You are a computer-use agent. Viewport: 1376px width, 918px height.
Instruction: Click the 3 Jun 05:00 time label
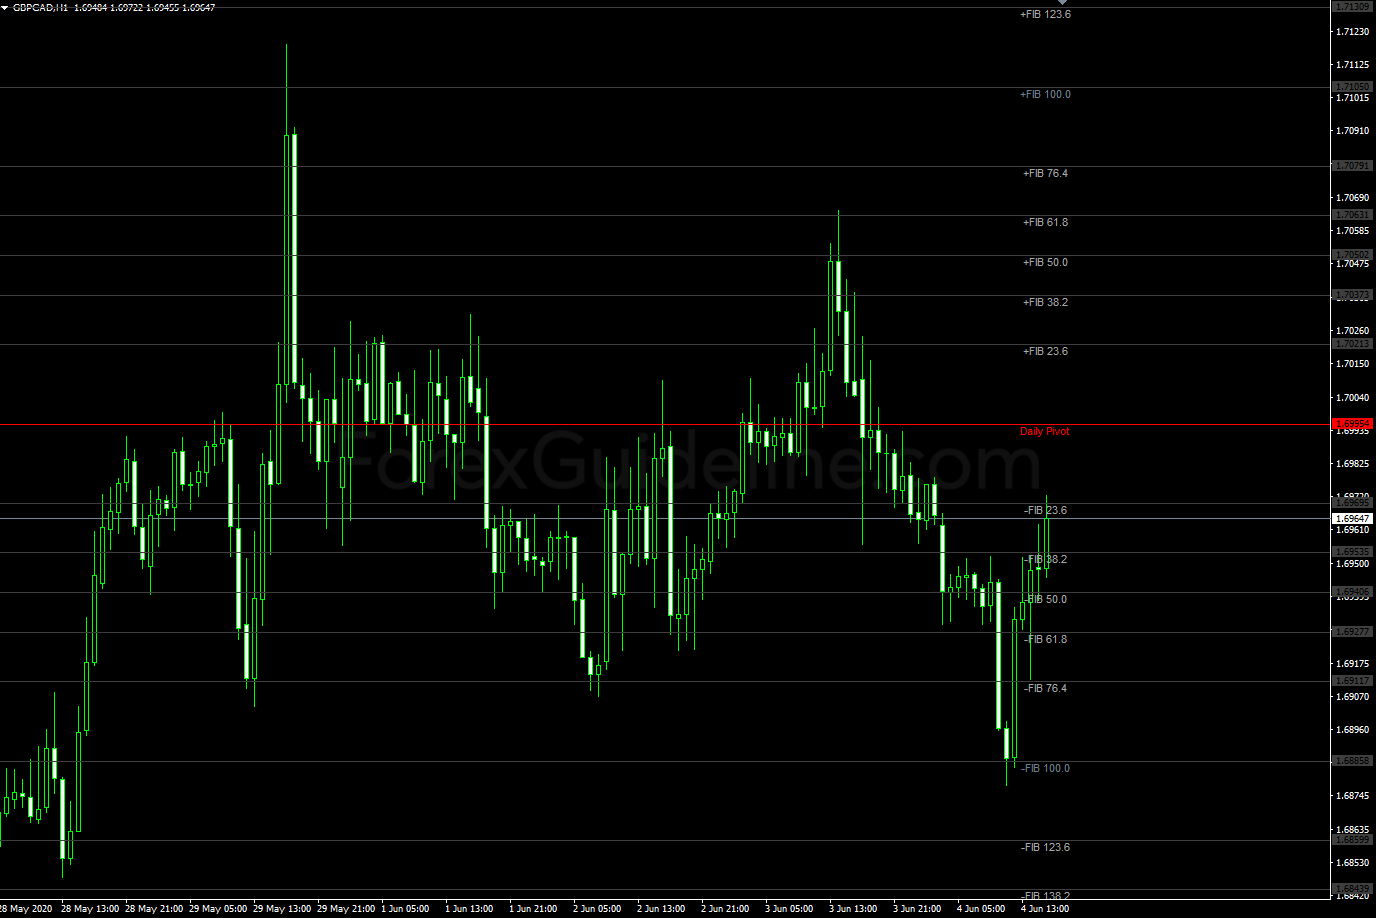pos(789,909)
